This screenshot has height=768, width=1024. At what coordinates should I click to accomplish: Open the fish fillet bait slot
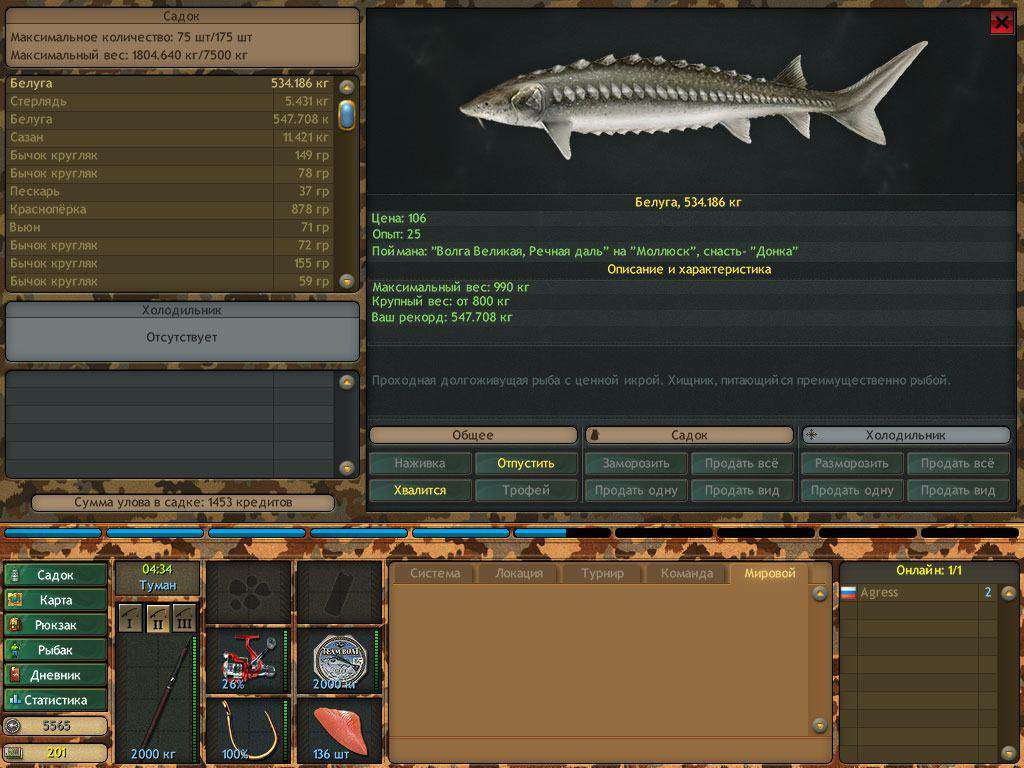339,729
